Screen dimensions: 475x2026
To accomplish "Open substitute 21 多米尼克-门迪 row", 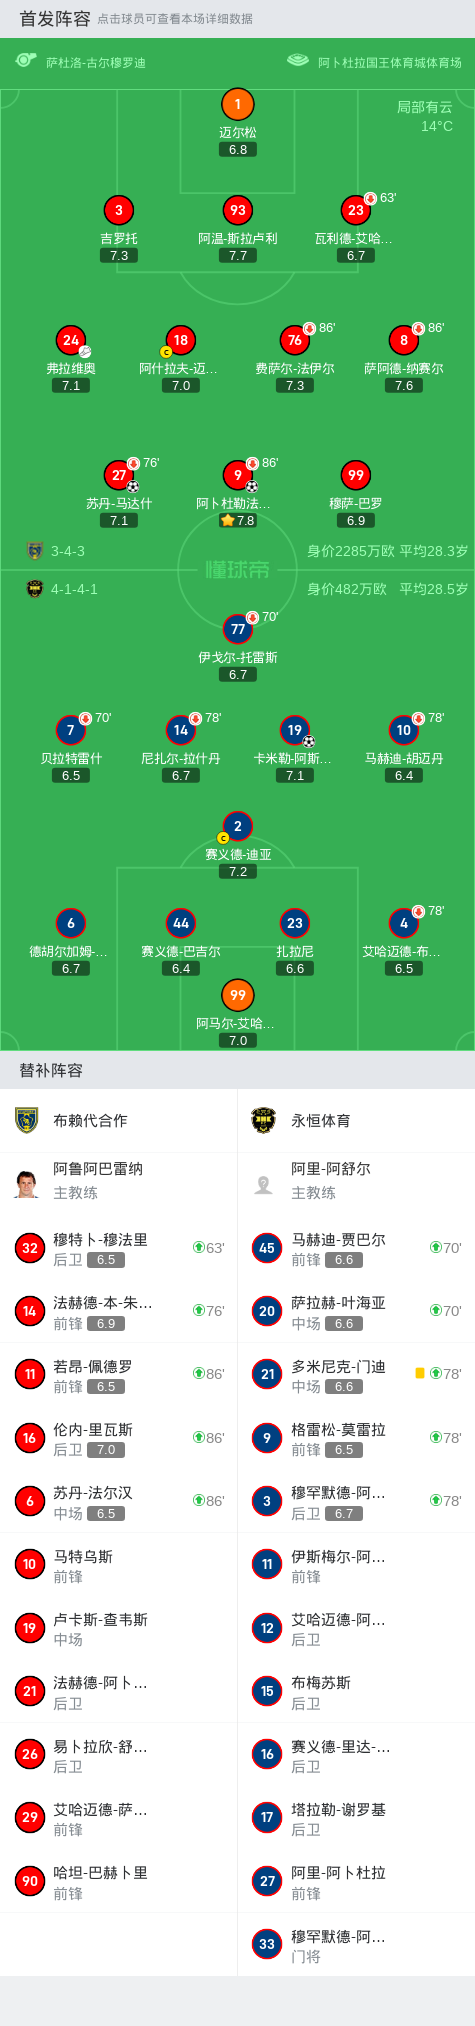I will click(356, 1374).
